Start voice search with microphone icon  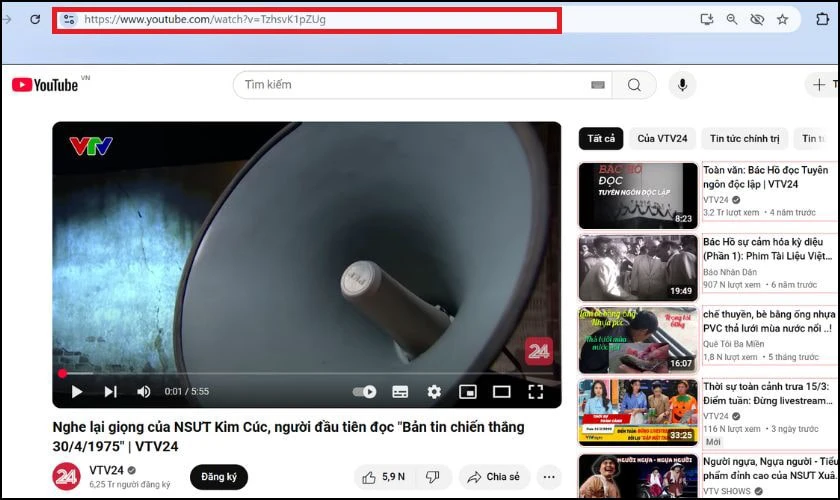(x=682, y=85)
